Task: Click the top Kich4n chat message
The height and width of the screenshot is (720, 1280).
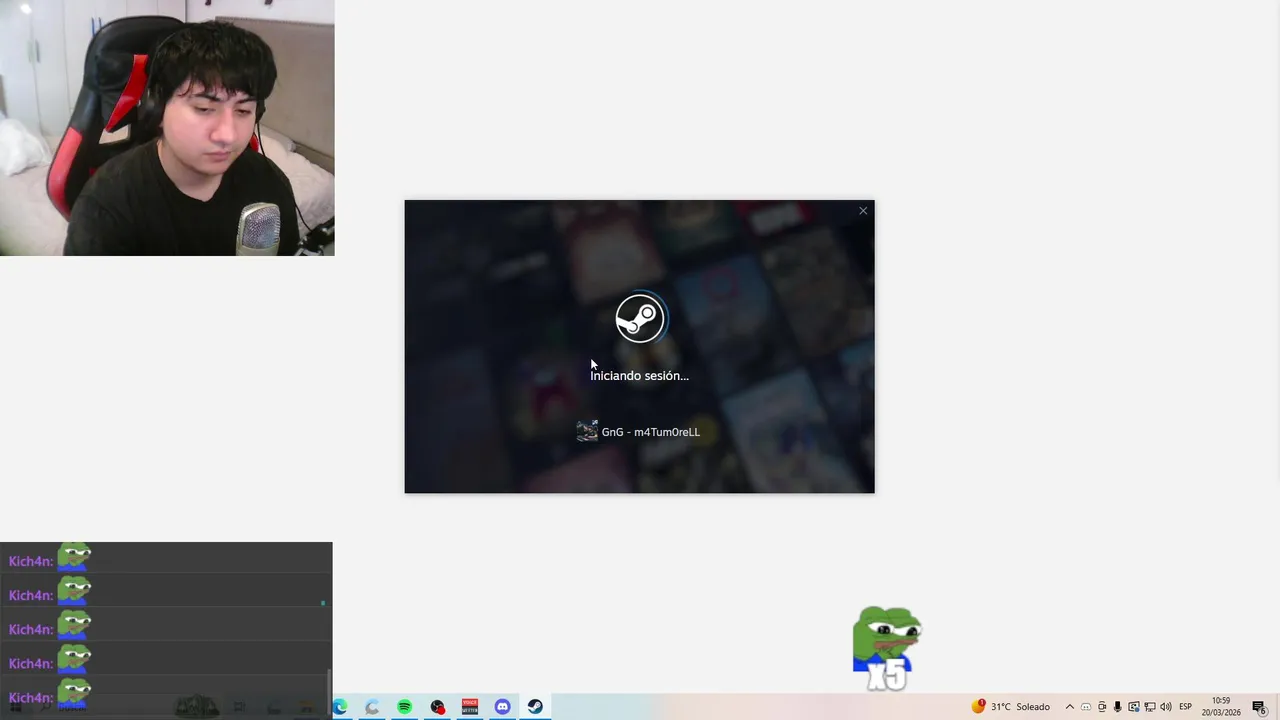Action: 166,559
